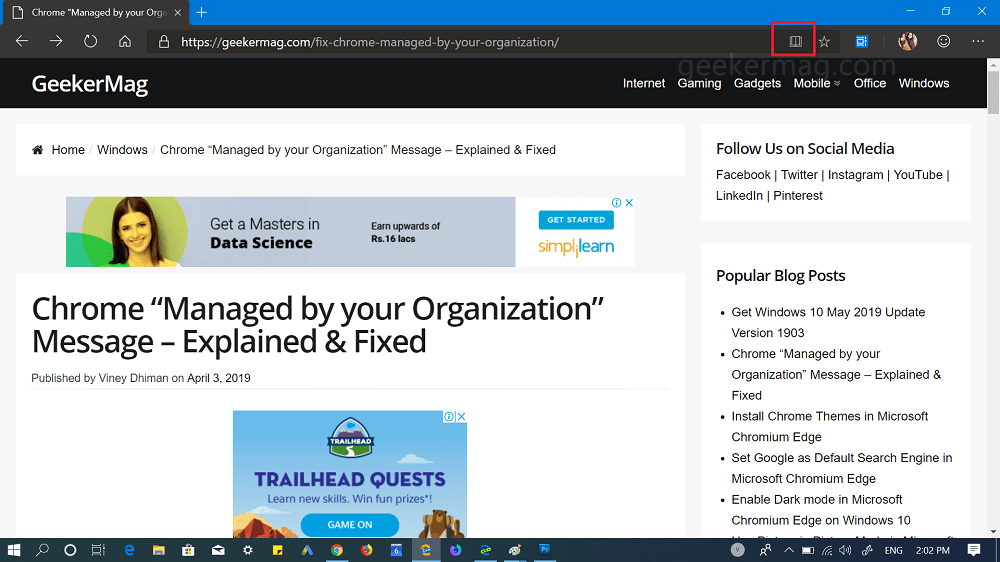Open the LinkedIn social link
This screenshot has width=1000, height=562.
coord(739,196)
